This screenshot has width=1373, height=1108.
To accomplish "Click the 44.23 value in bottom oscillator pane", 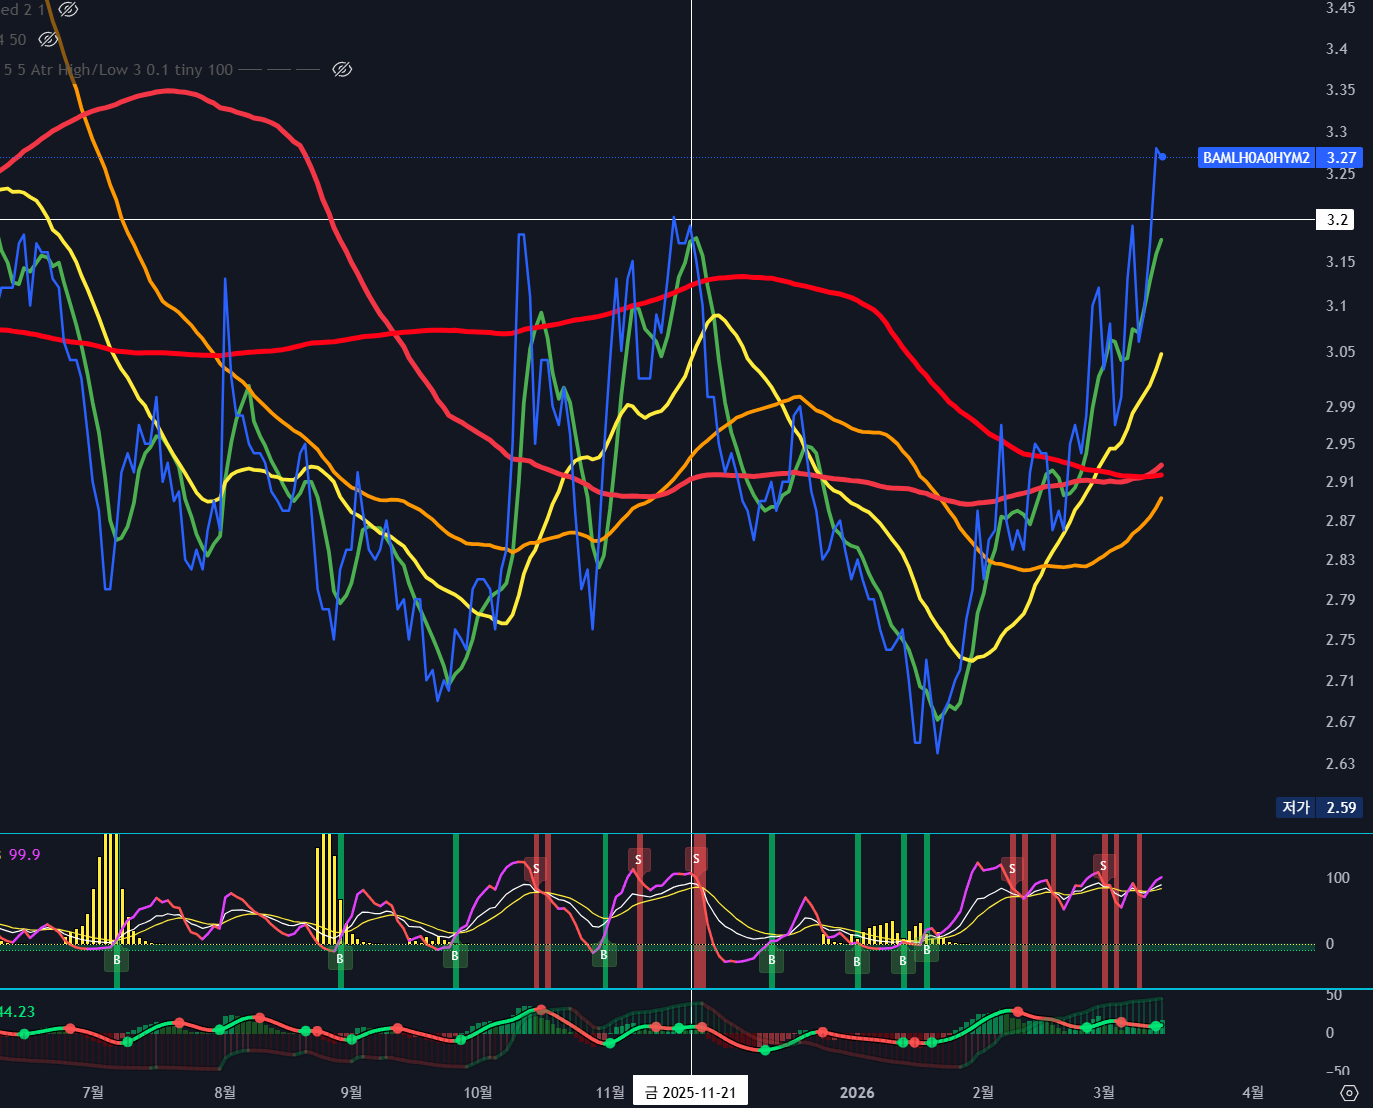I will pyautogui.click(x=17, y=1012).
